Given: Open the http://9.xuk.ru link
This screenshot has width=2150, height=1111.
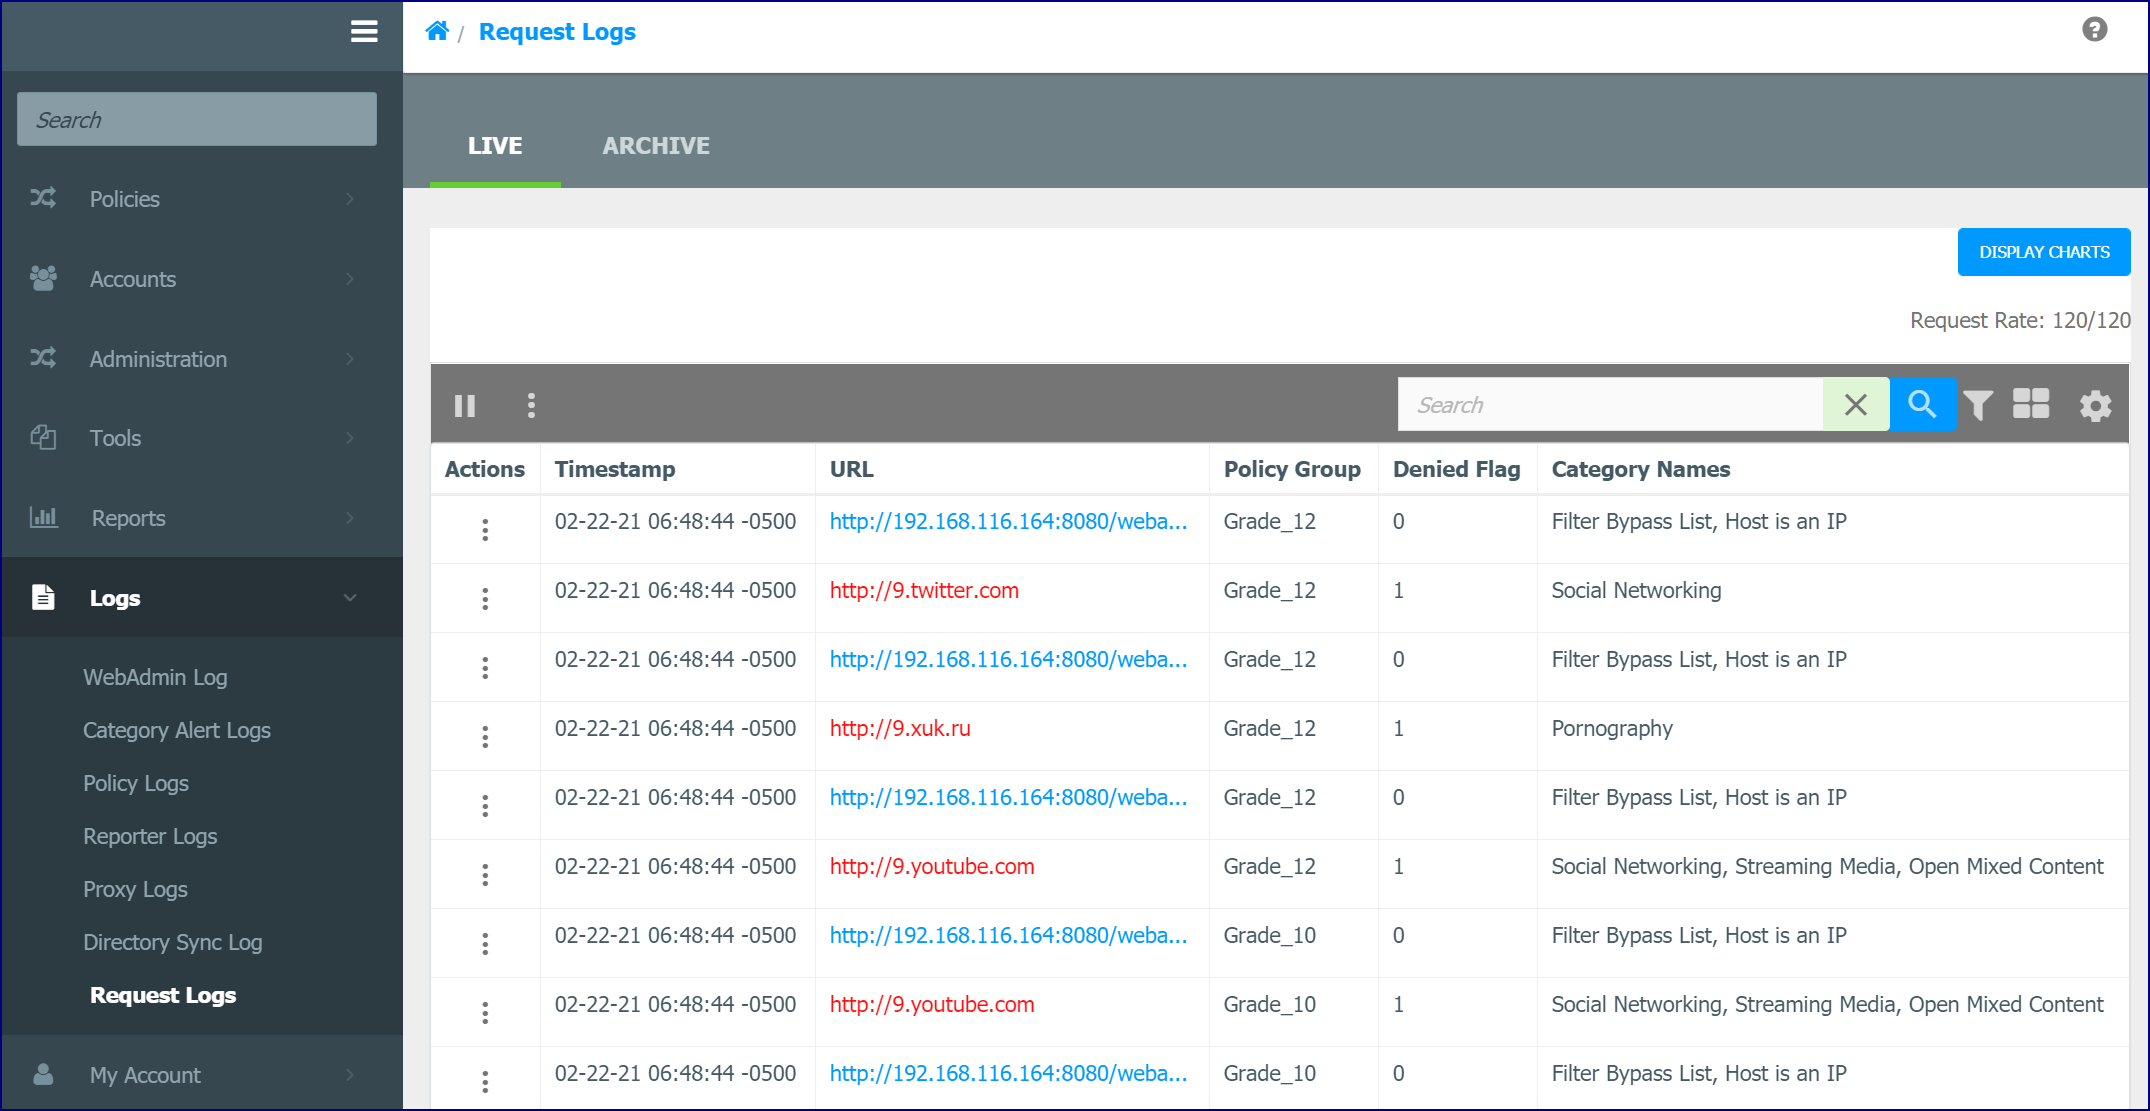Looking at the screenshot, I should click(x=900, y=728).
